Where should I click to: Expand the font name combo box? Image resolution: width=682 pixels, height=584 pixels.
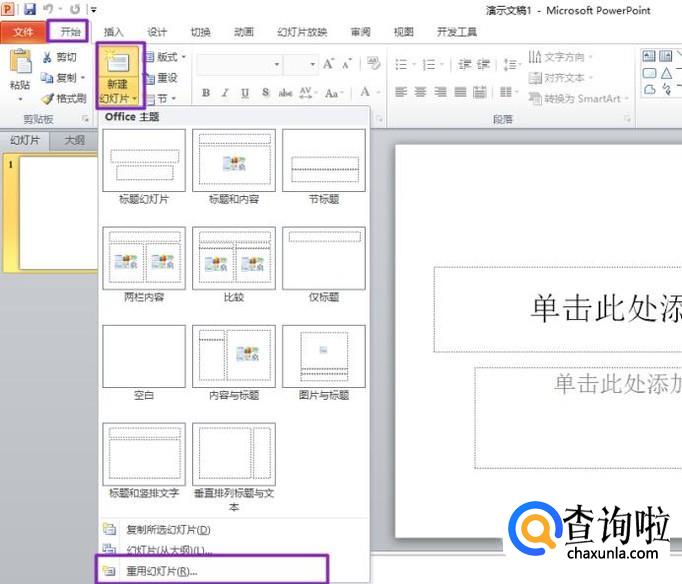[x=277, y=65]
